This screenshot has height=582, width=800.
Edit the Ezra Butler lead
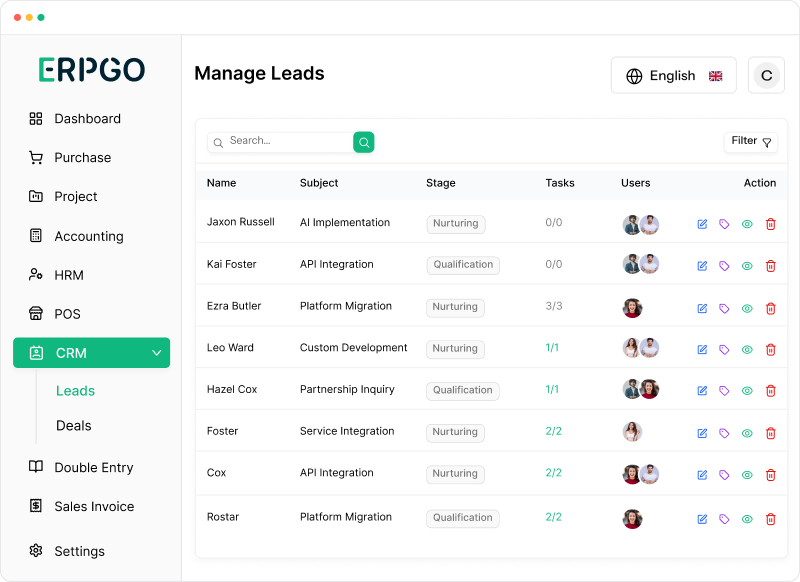[x=702, y=309]
